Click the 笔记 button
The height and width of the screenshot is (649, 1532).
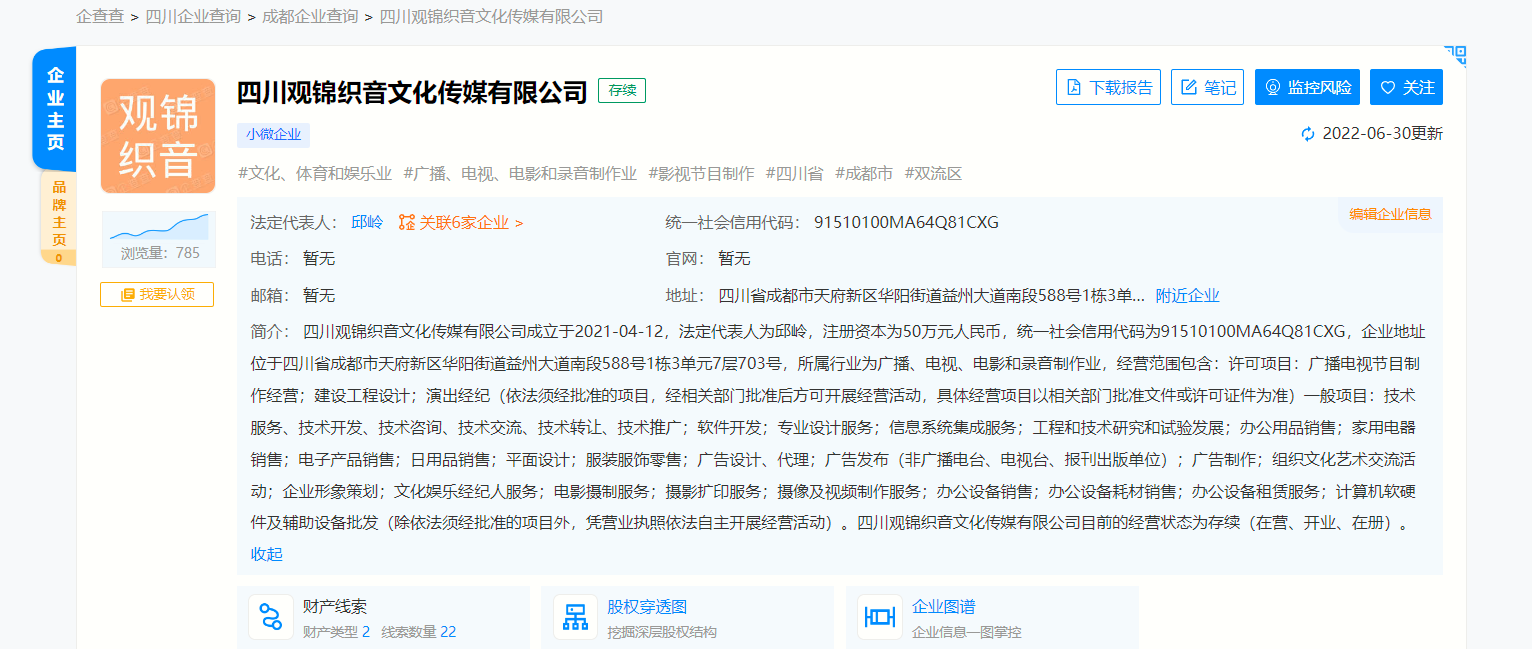pyautogui.click(x=1207, y=87)
